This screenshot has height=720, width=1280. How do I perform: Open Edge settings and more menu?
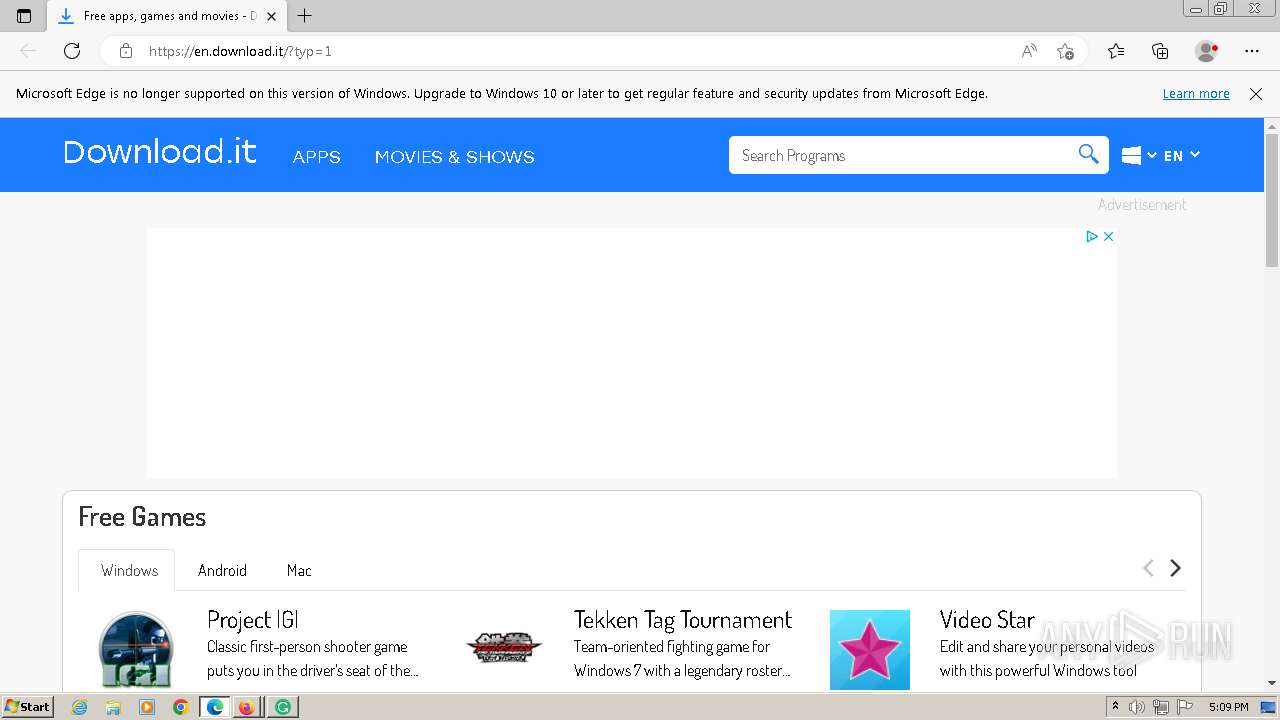pyautogui.click(x=1252, y=51)
